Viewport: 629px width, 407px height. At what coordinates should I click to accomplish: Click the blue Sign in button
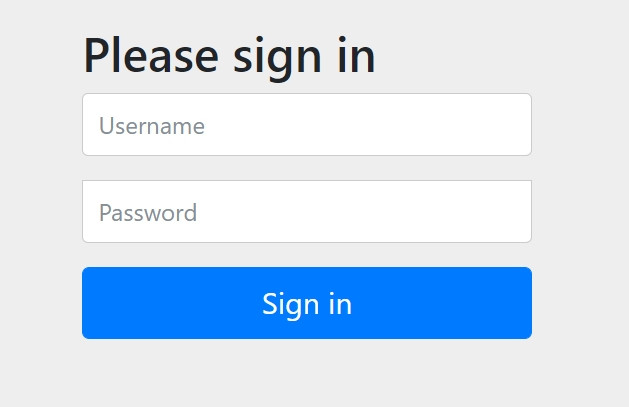(307, 303)
